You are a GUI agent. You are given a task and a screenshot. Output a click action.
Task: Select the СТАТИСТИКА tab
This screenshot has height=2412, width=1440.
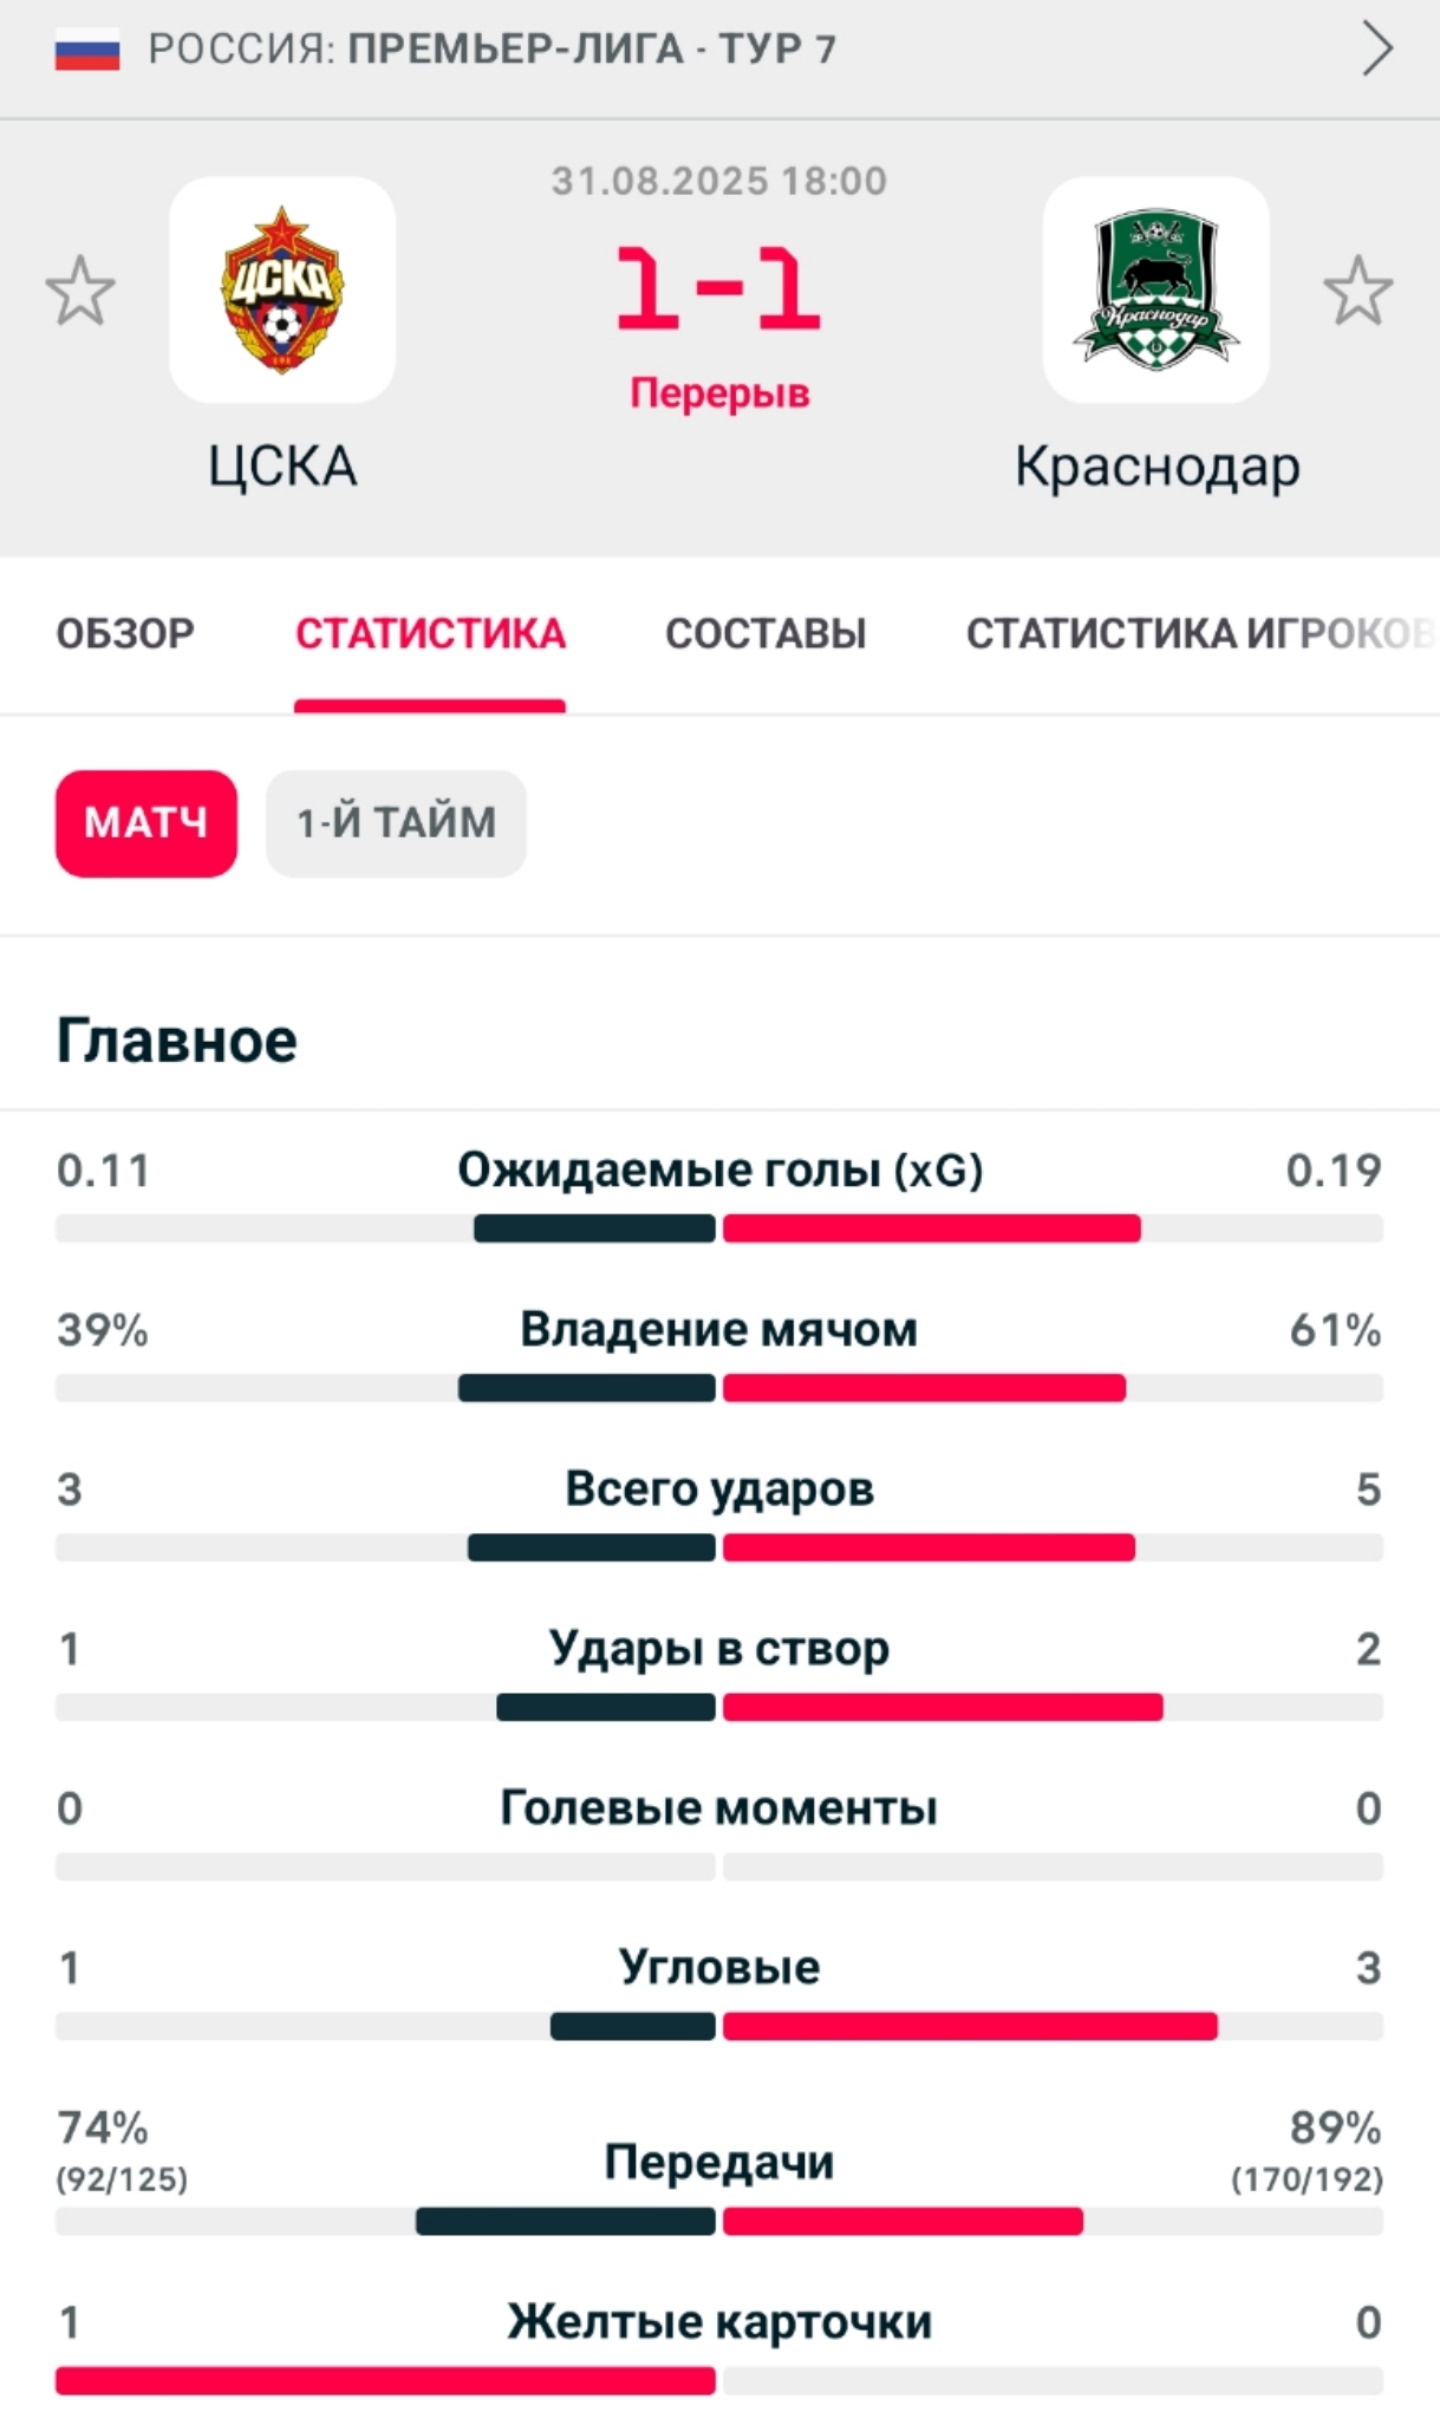pyautogui.click(x=430, y=634)
